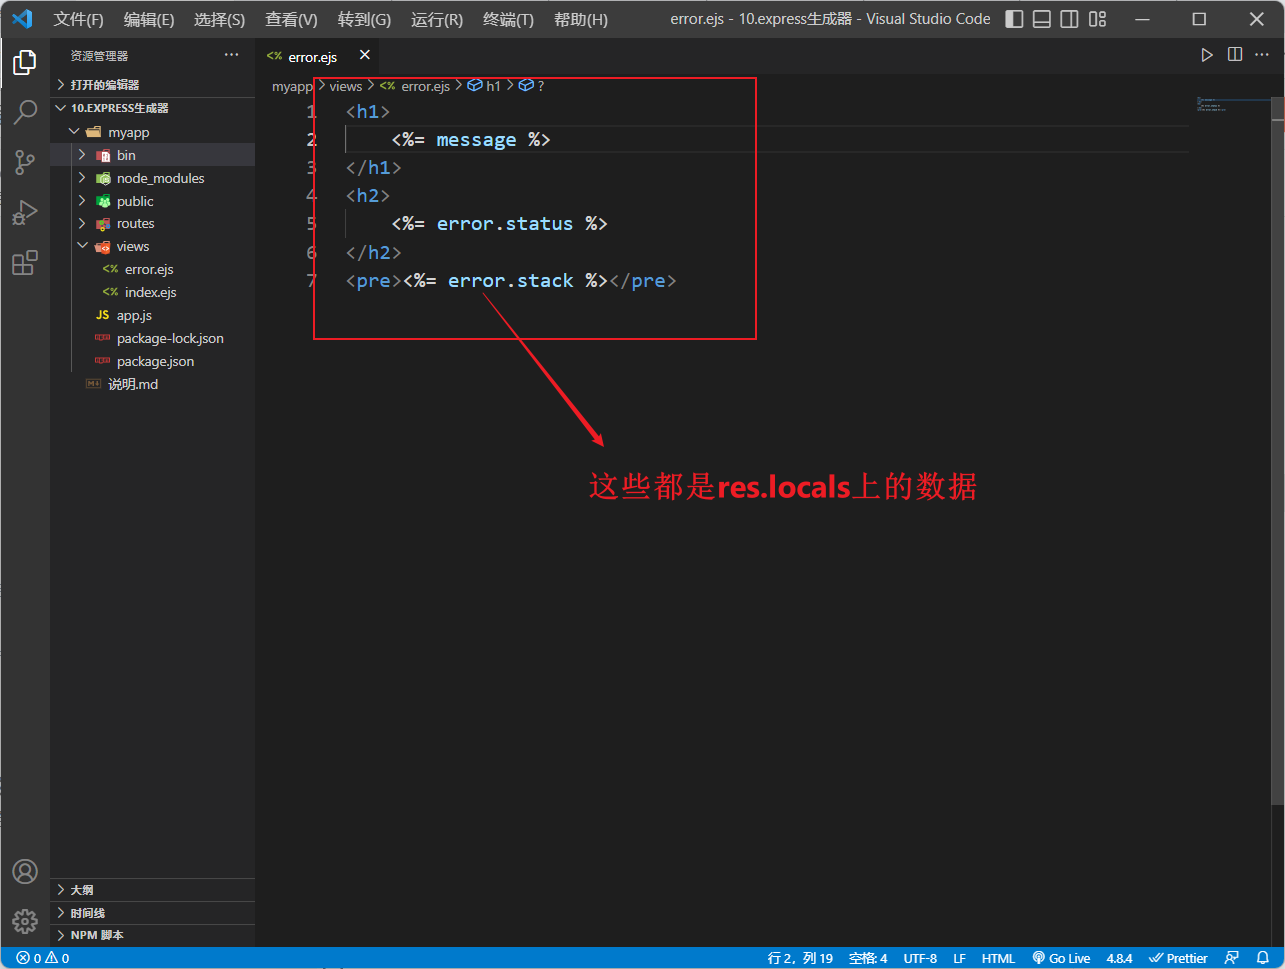
Task: Open app.js in file tree
Action: click(152, 316)
